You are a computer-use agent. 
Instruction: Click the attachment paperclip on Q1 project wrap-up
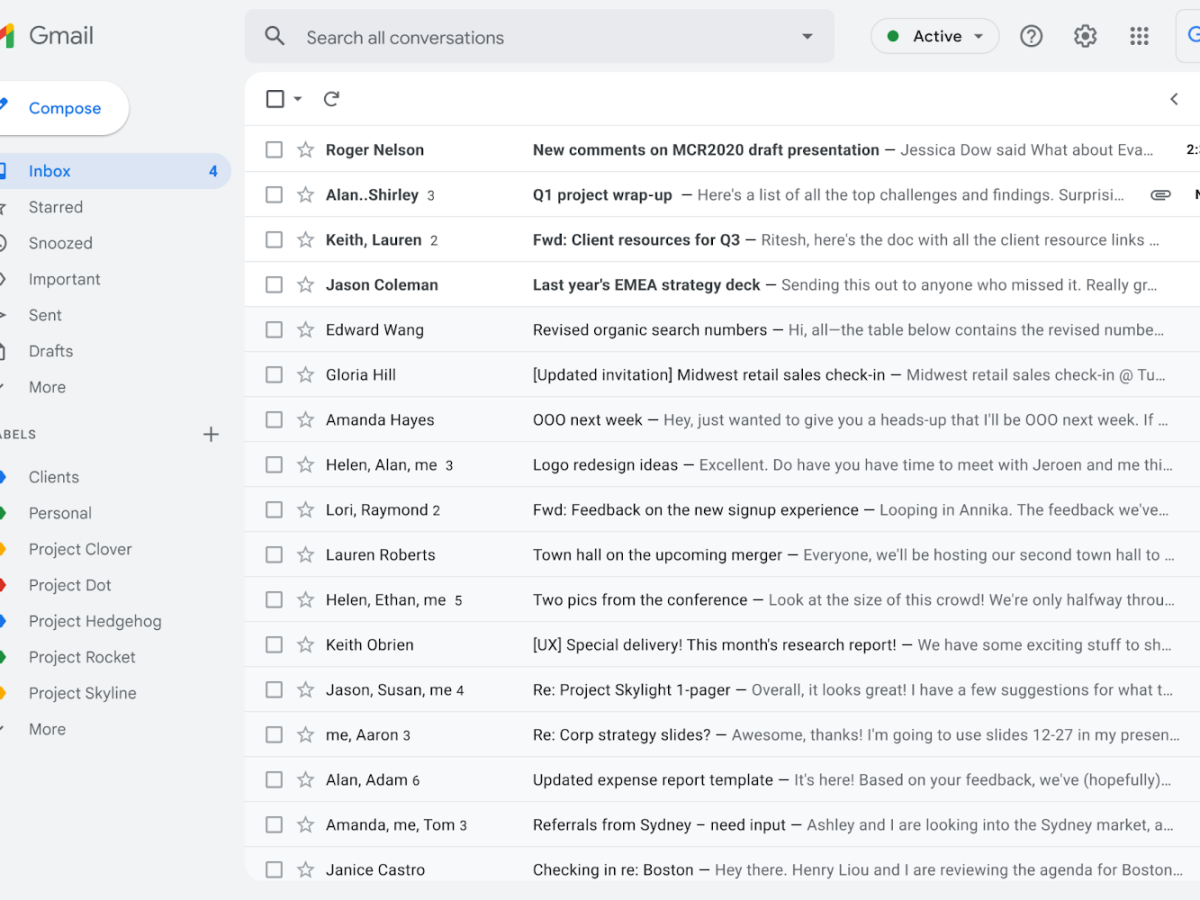(x=1160, y=195)
